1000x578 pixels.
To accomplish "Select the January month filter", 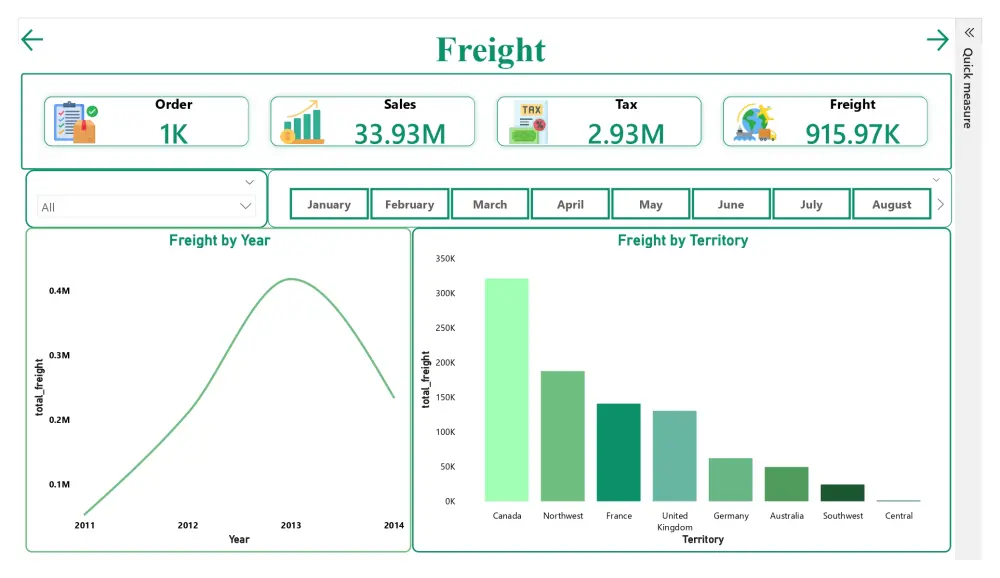I will [x=329, y=203].
